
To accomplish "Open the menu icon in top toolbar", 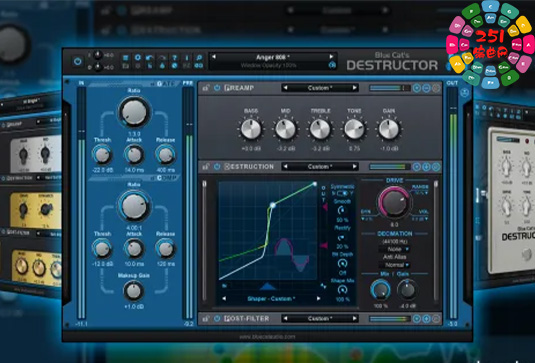I will pyautogui.click(x=126, y=57).
